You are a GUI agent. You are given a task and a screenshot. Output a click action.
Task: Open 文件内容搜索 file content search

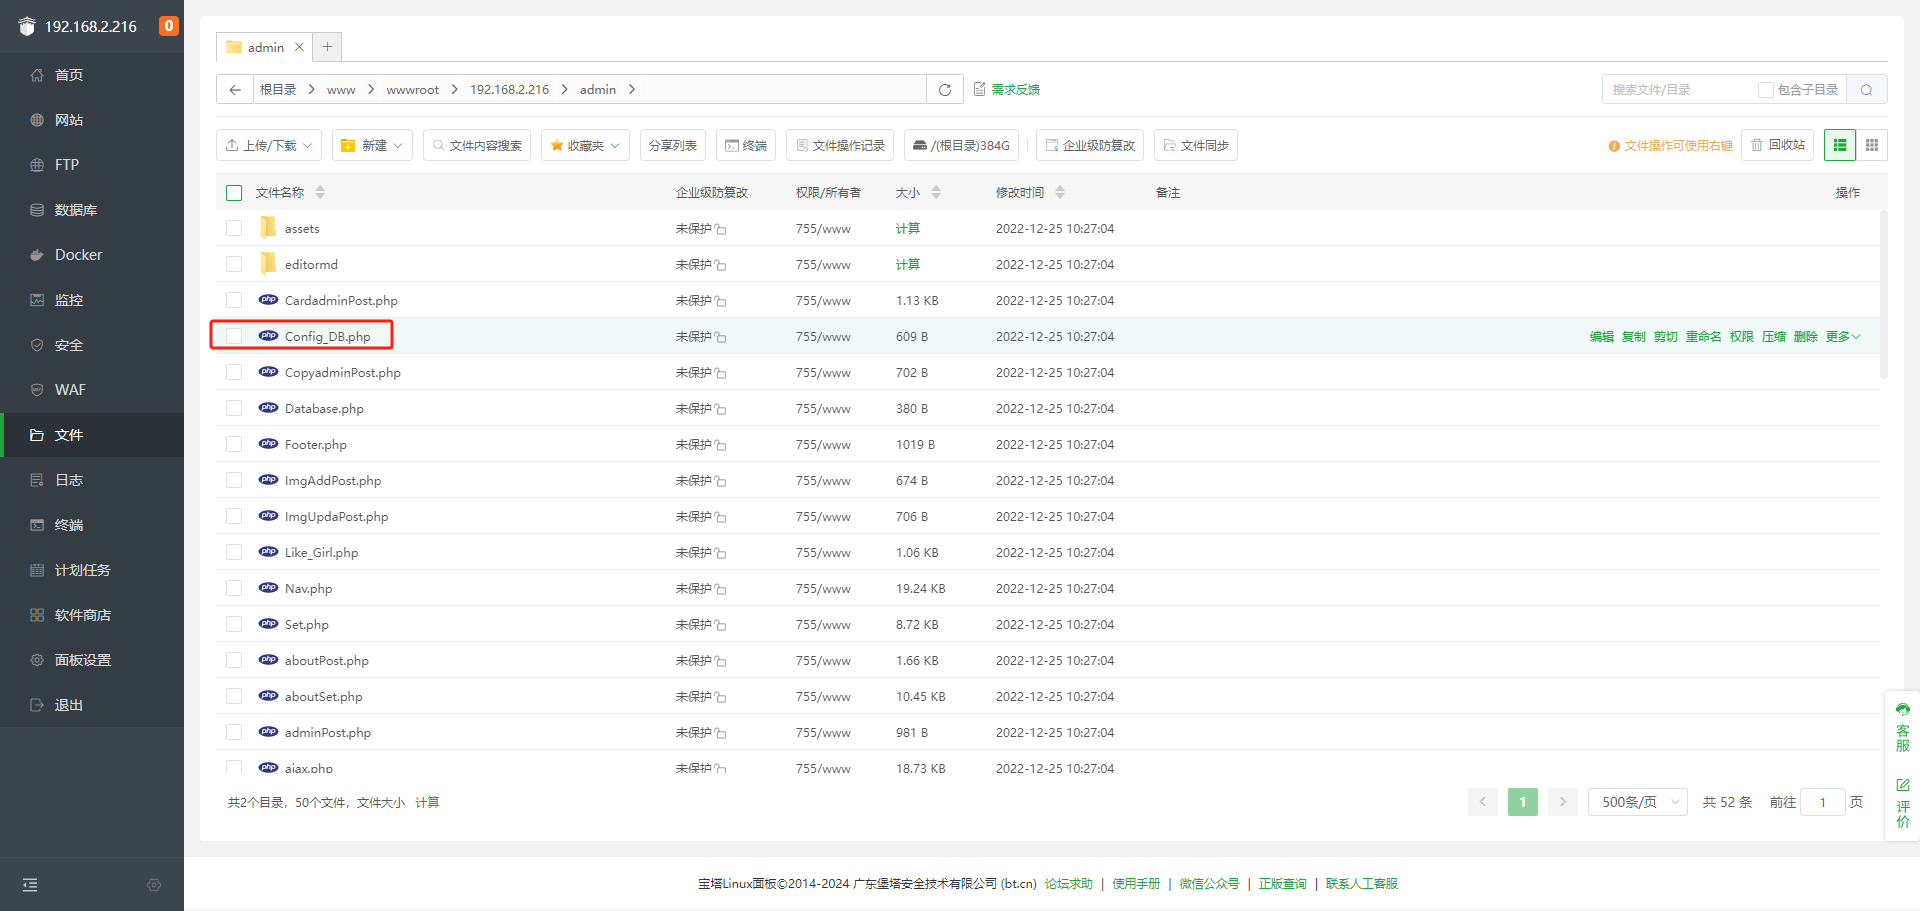coord(477,145)
